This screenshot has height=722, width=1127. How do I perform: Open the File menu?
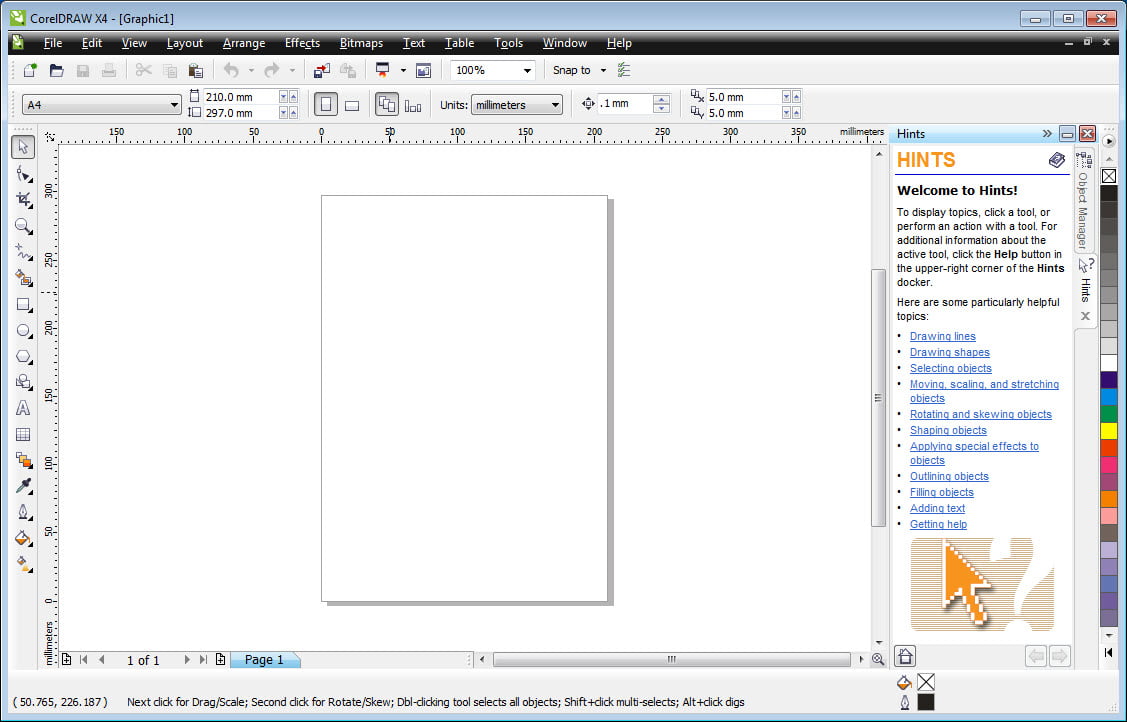(x=52, y=43)
